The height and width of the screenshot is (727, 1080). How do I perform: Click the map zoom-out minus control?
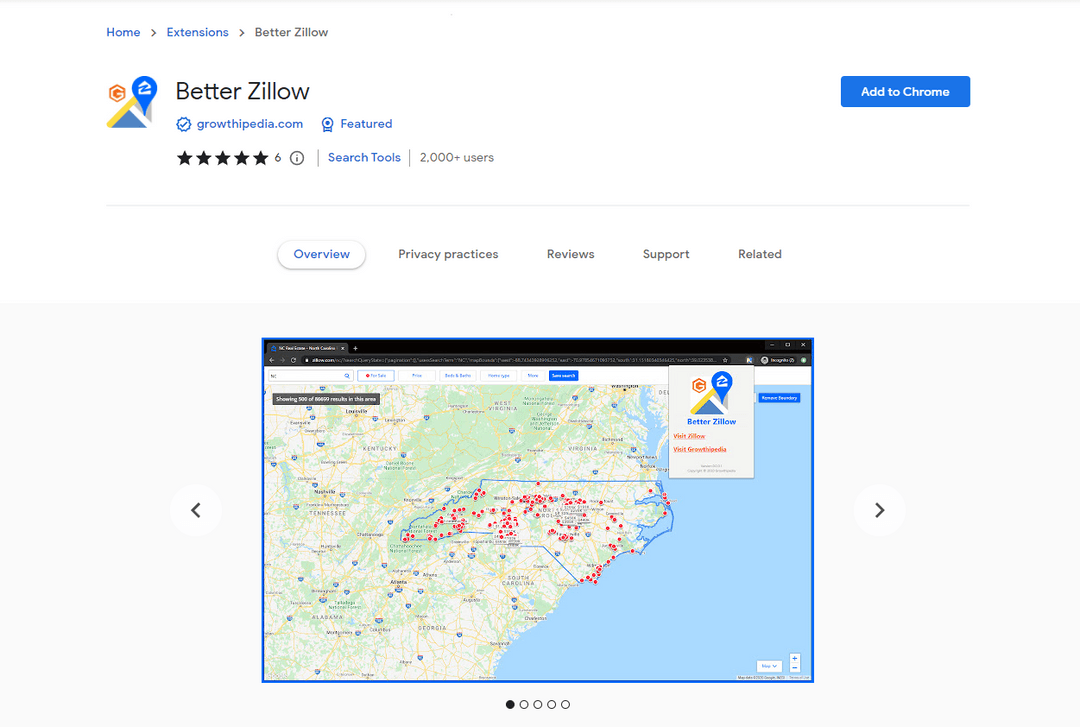click(795, 668)
